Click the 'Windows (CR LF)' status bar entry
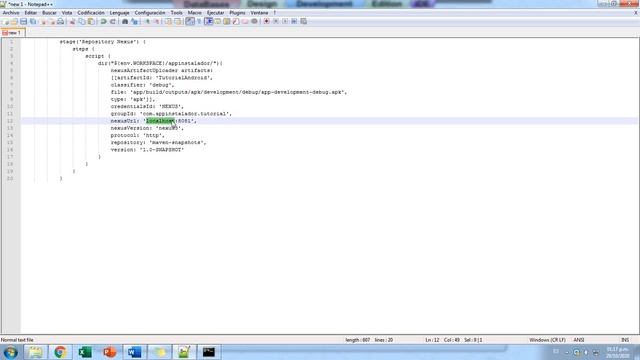 coord(547,340)
